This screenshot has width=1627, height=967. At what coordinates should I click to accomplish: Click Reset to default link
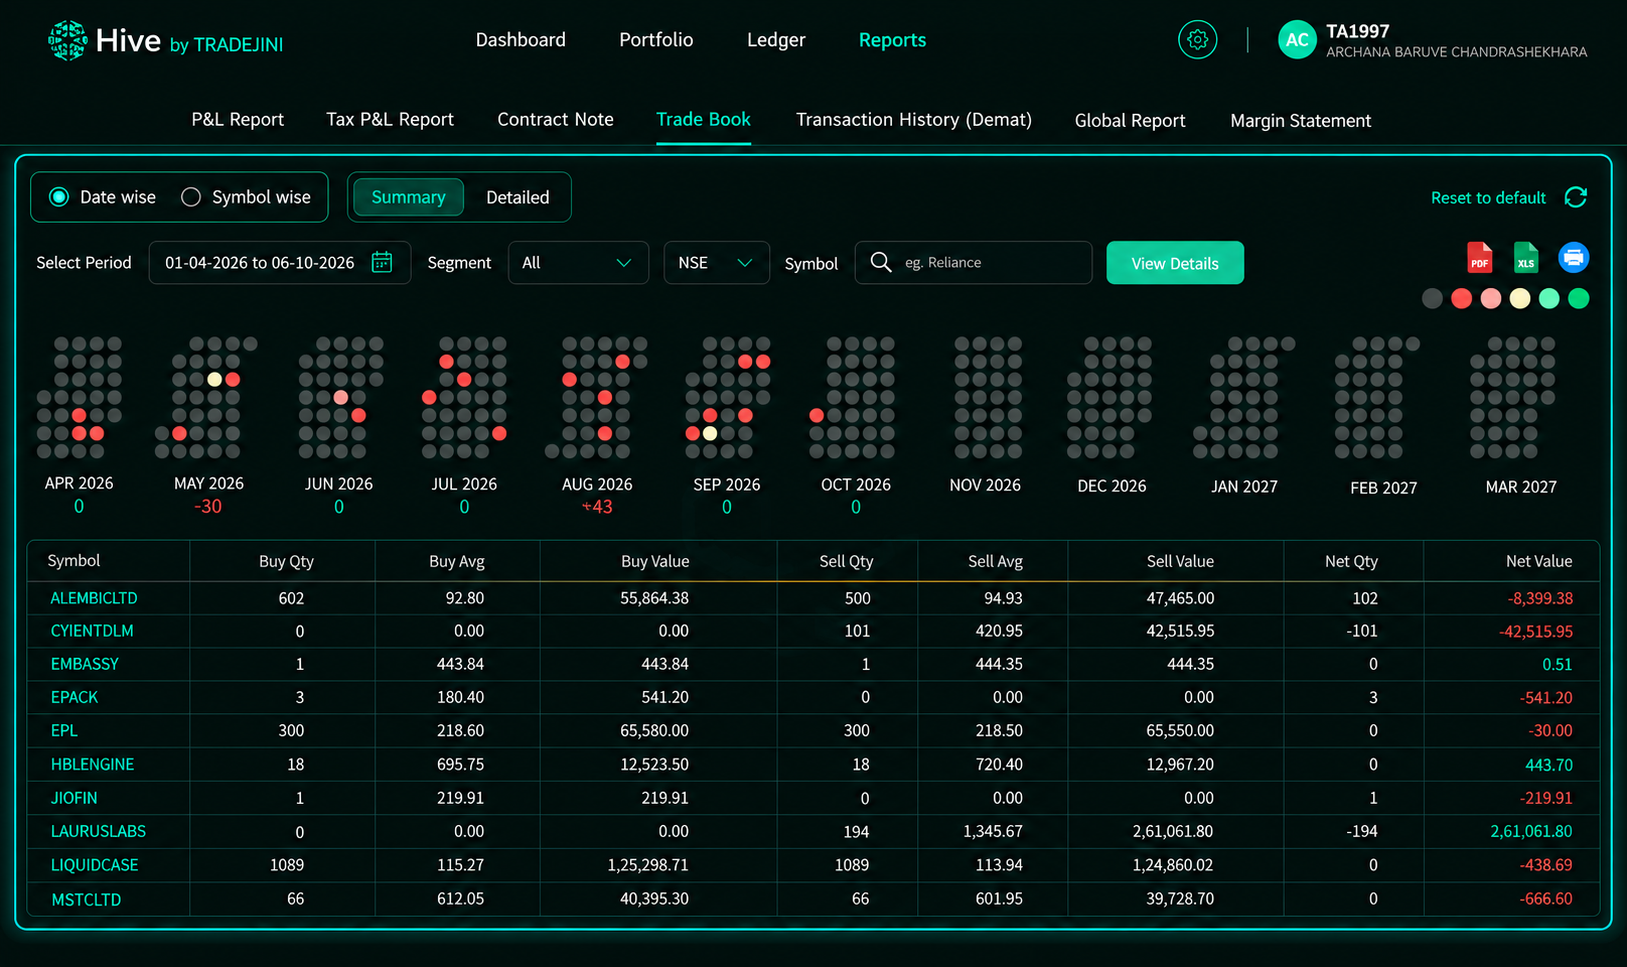(1488, 198)
